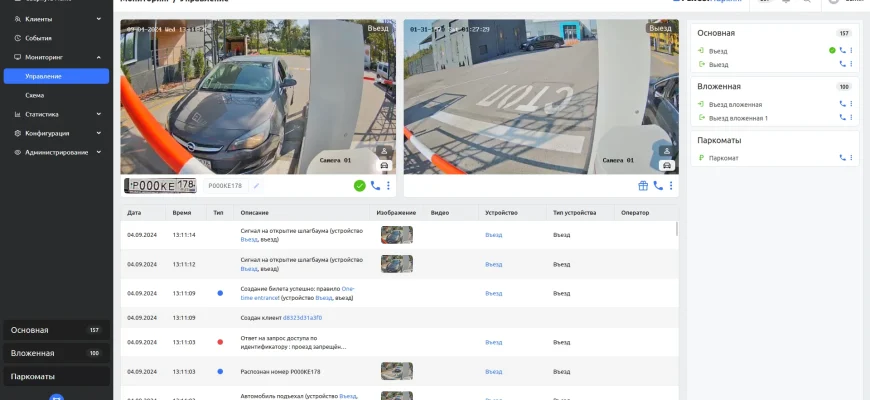
Task: Open three-dot menu for Въезд вложенная
Action: [x=851, y=104]
